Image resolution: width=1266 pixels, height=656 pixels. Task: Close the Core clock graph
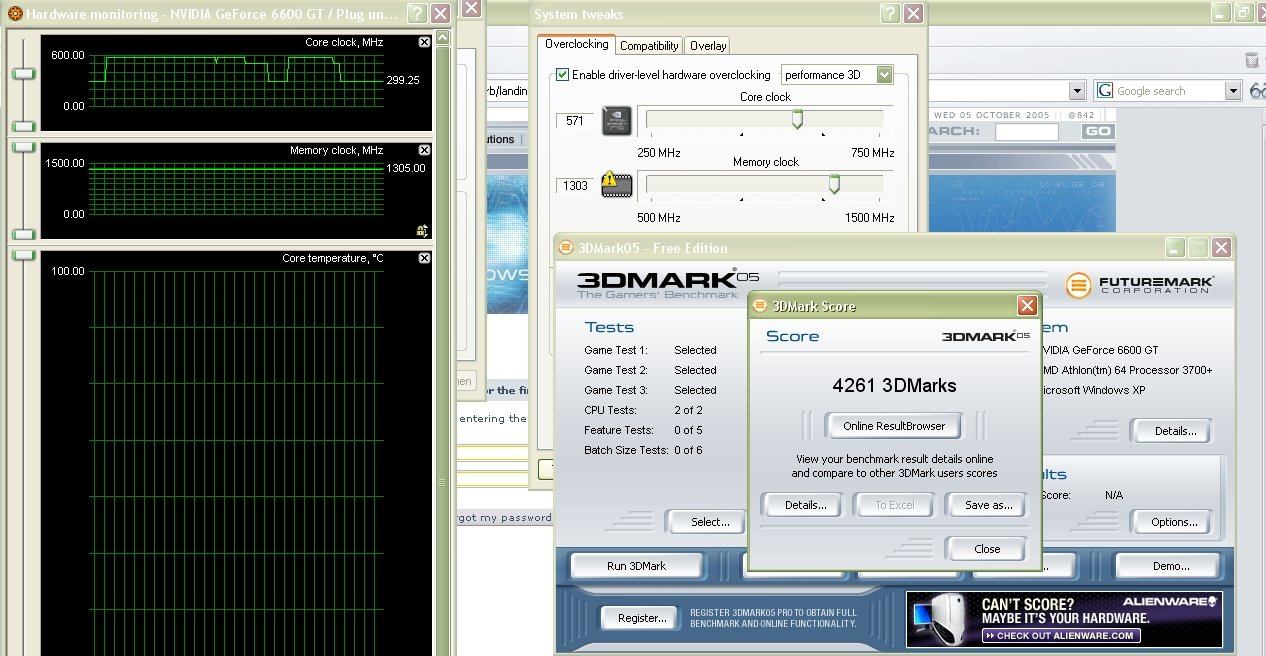[424, 42]
